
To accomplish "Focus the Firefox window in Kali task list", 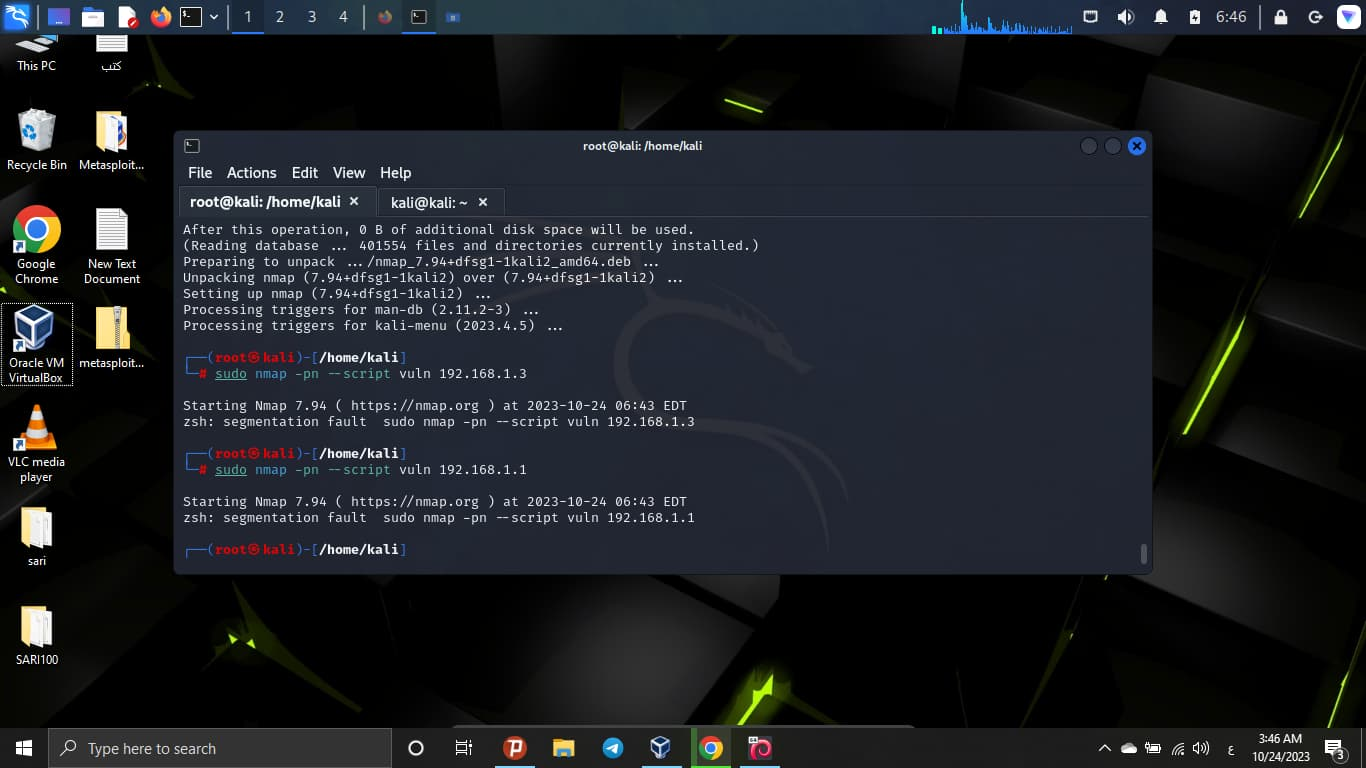I will 385,17.
